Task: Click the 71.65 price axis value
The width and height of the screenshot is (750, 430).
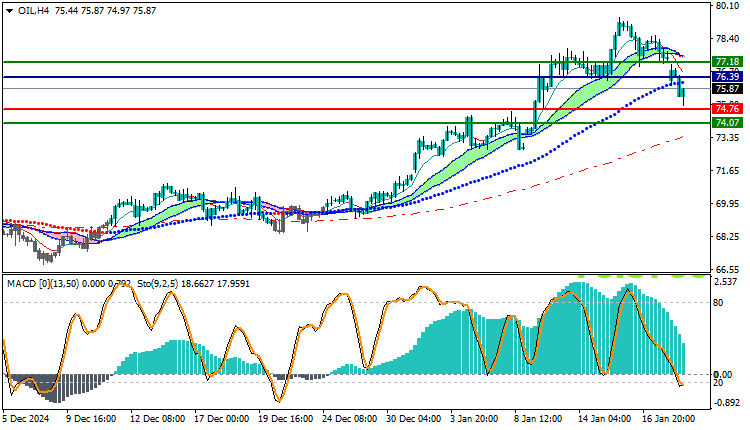Action: point(728,171)
